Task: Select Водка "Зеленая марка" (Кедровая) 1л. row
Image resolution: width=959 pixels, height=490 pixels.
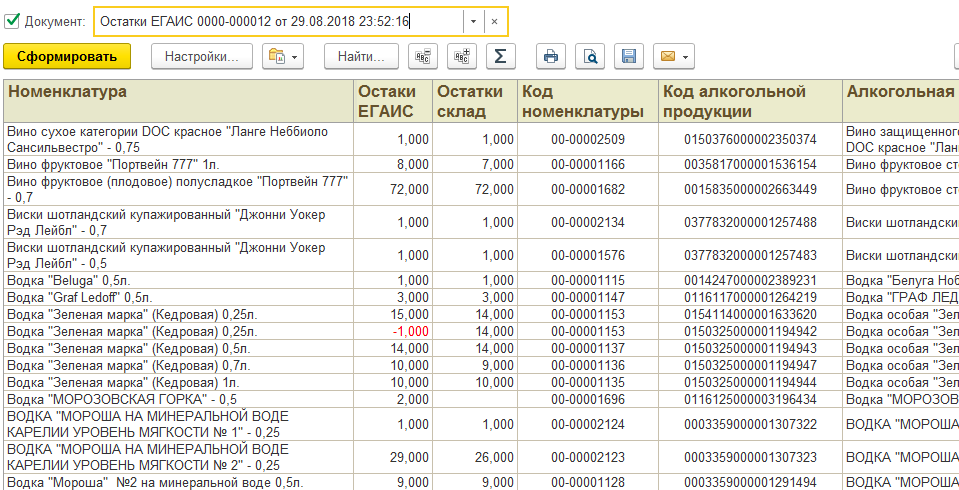Action: click(x=179, y=383)
